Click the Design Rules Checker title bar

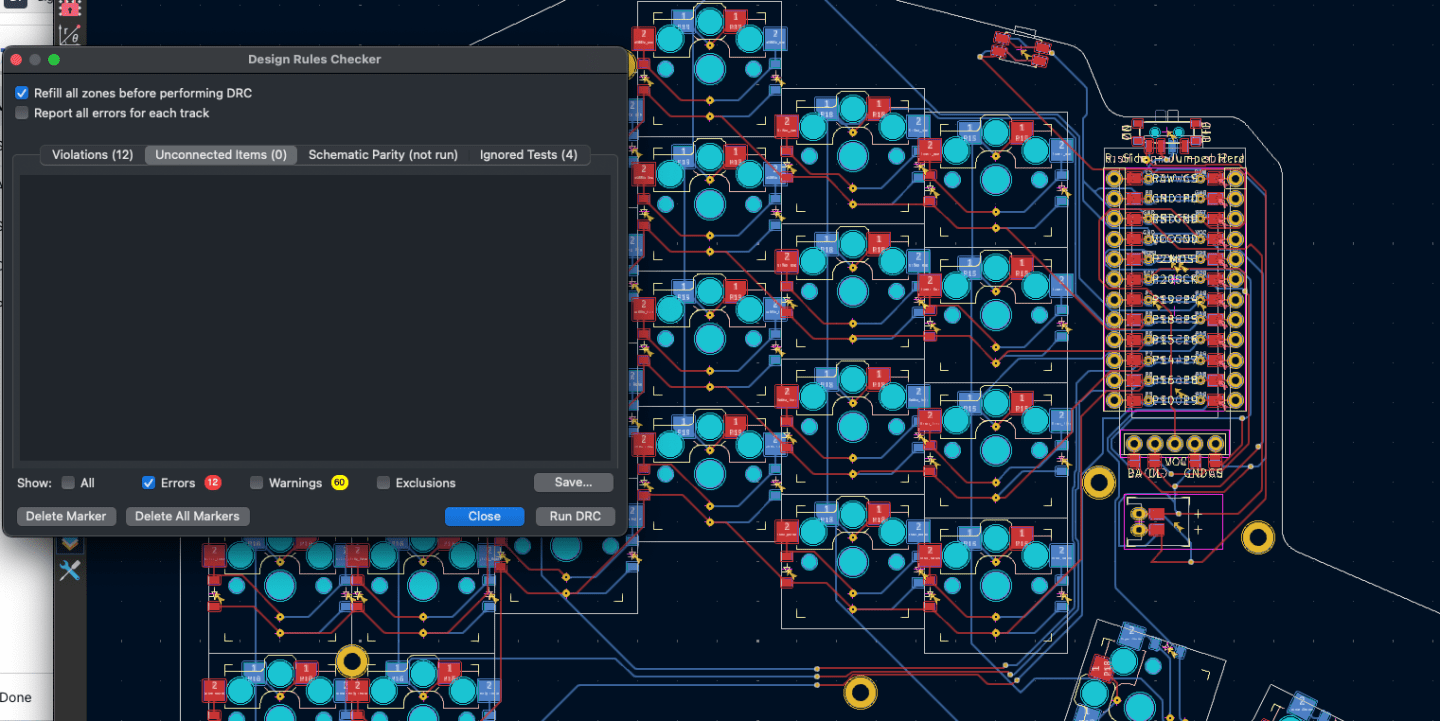point(314,59)
